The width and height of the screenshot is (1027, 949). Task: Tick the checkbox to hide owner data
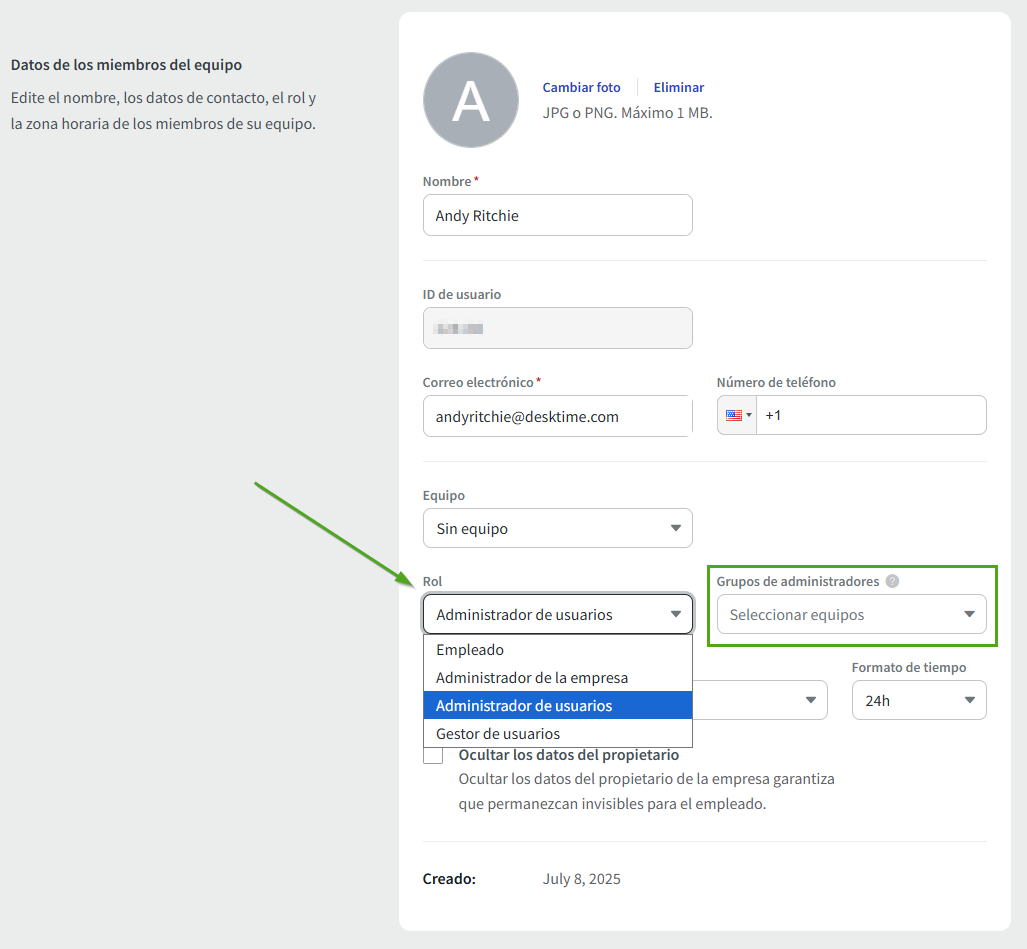[433, 755]
